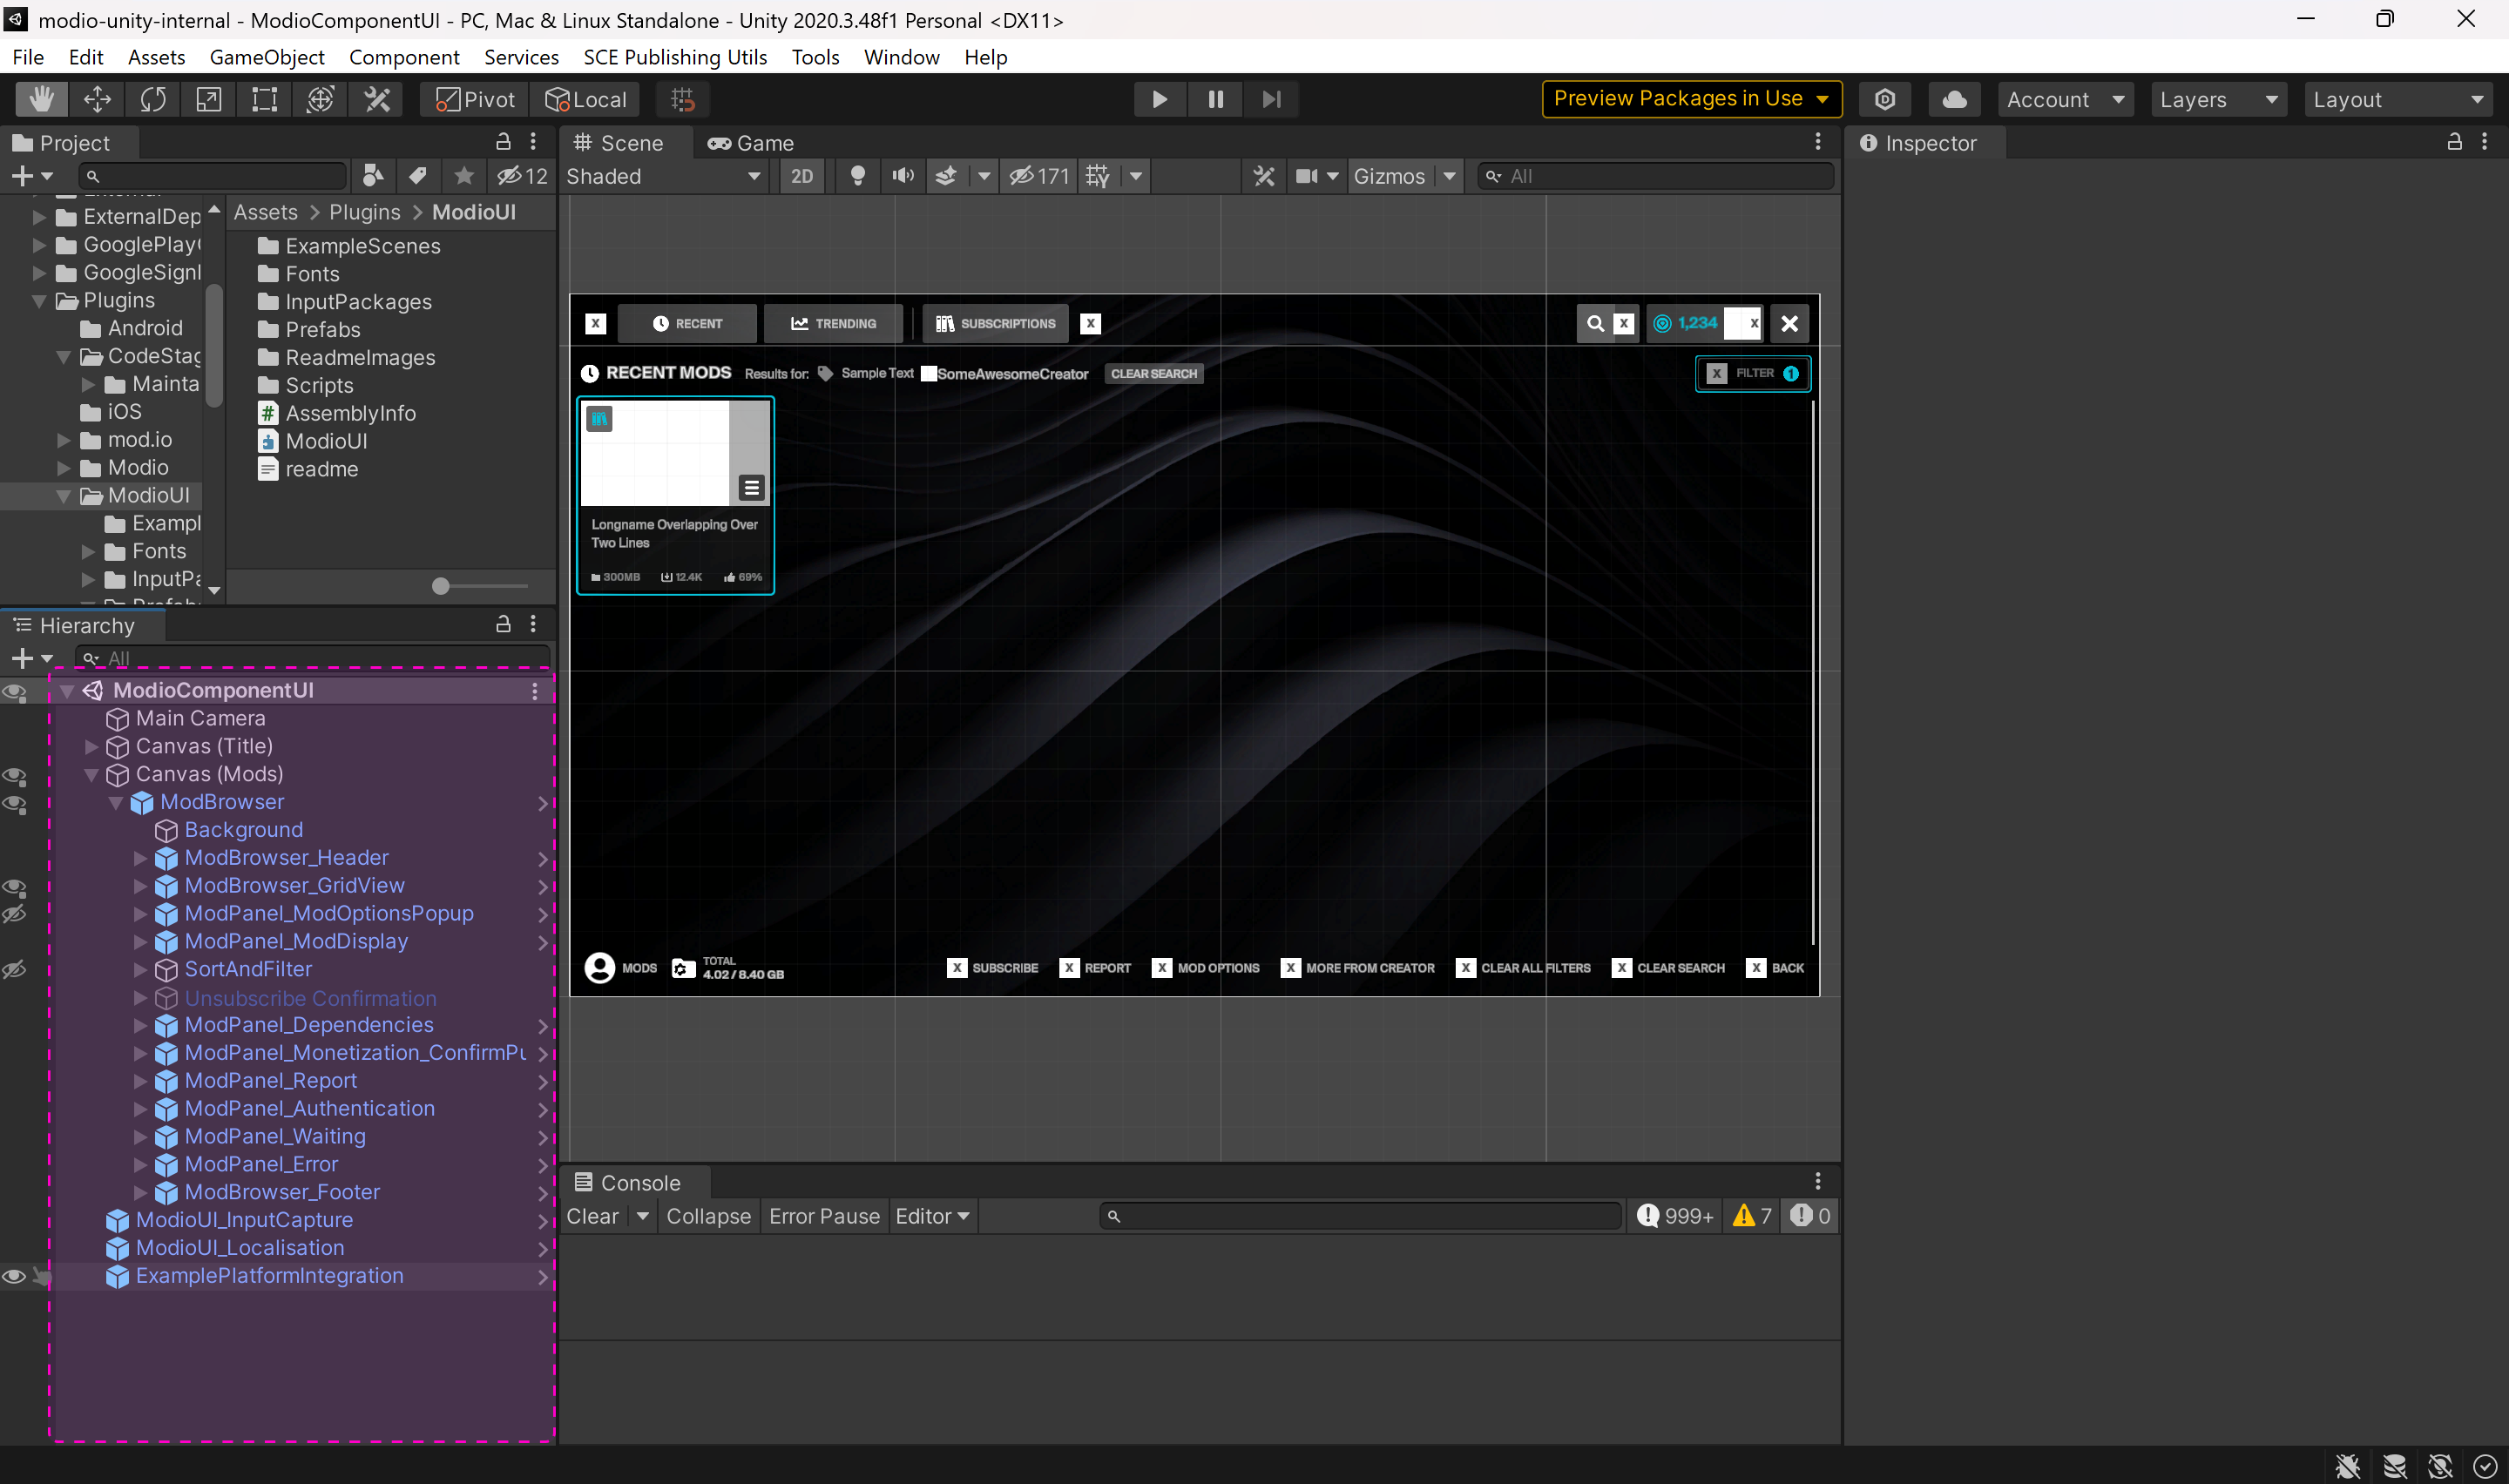Collapse the Plugins folder
2509x1484 pixels.
click(40, 300)
